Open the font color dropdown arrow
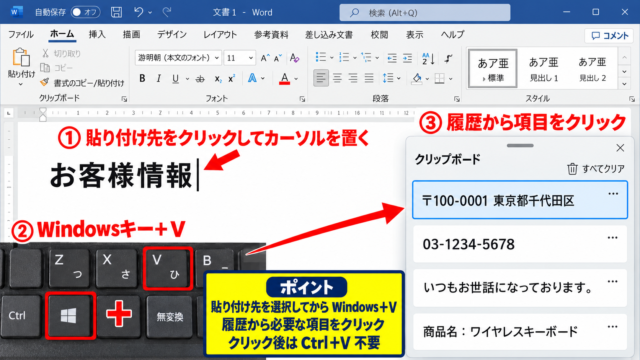Image resolution: width=640 pixels, height=360 pixels. click(x=296, y=79)
